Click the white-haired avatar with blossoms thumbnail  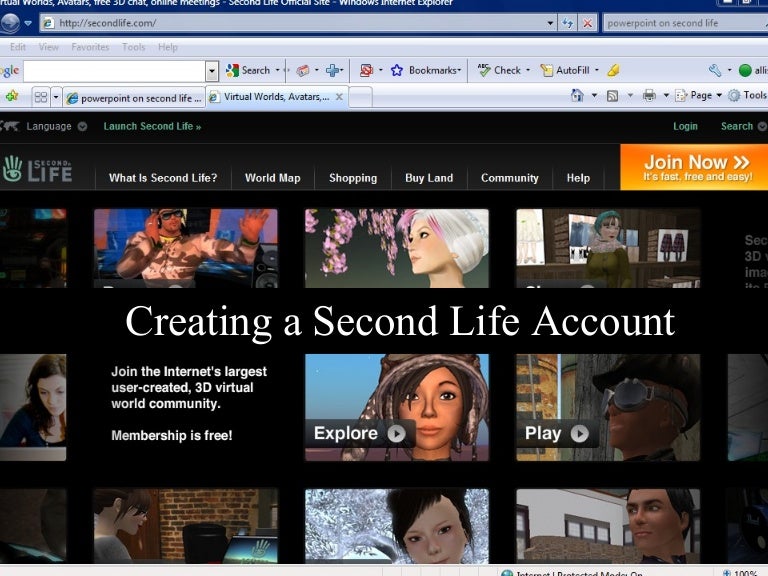point(397,248)
